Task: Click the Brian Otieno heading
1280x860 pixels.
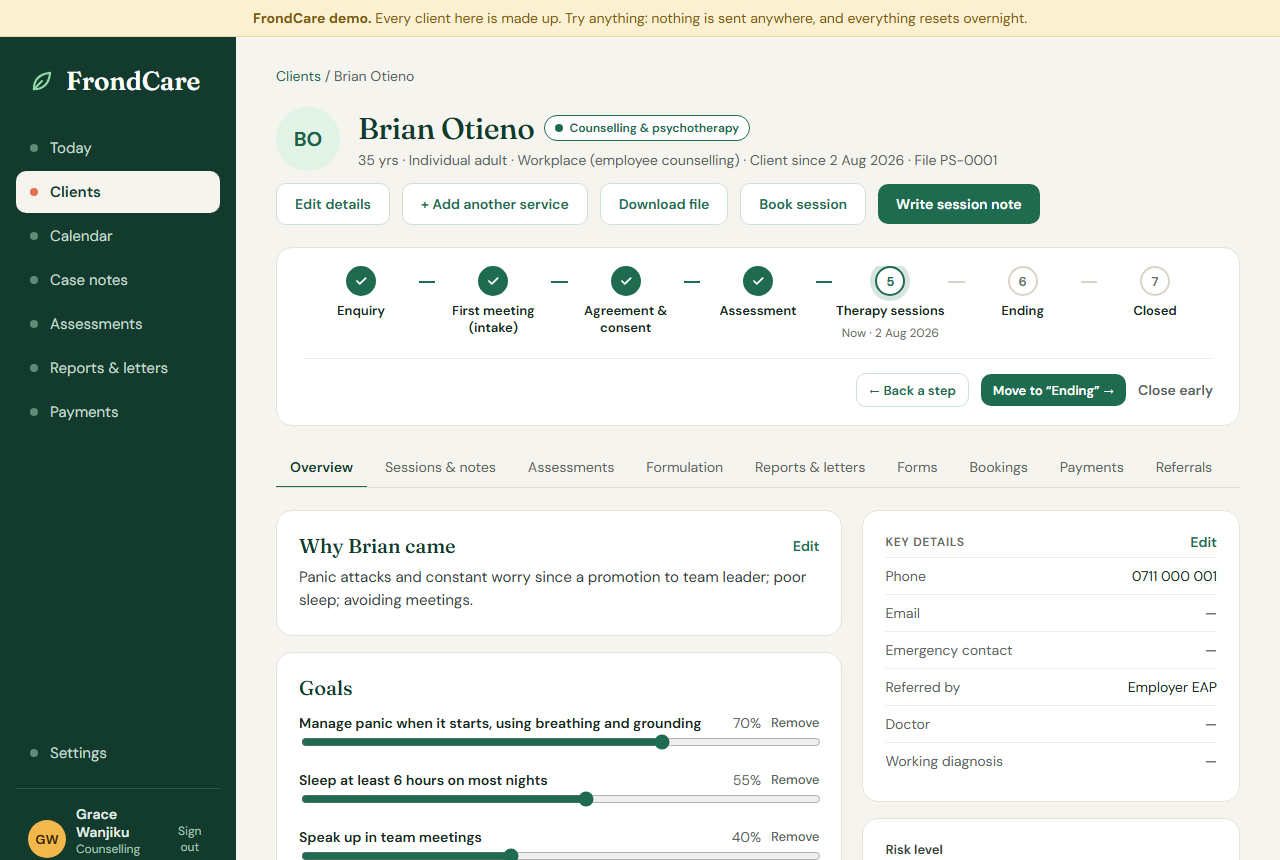Action: pyautogui.click(x=446, y=129)
